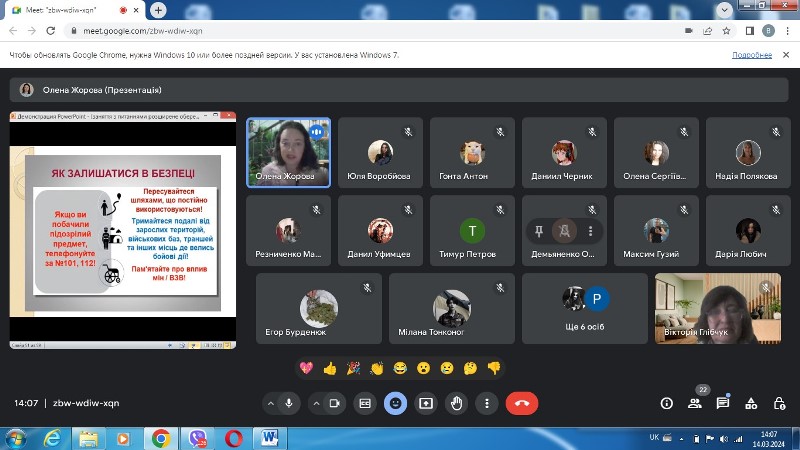Open more options menu in call bar
Screen dimensions: 800x450
[x=487, y=404]
